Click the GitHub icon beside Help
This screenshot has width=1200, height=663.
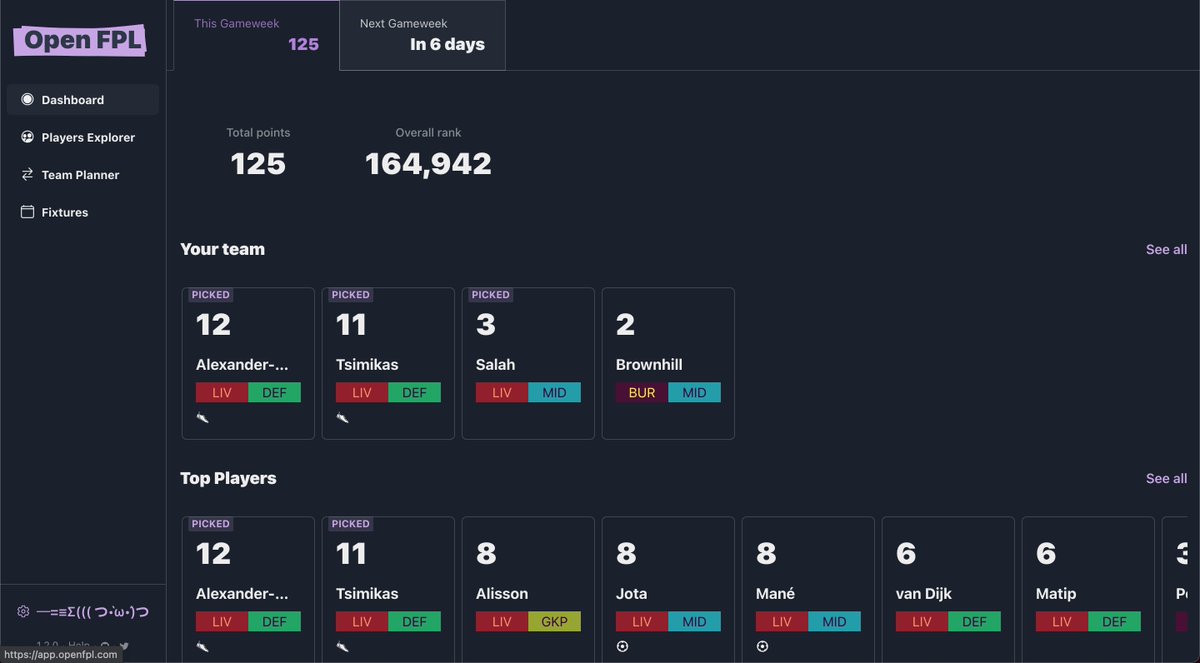tap(105, 644)
